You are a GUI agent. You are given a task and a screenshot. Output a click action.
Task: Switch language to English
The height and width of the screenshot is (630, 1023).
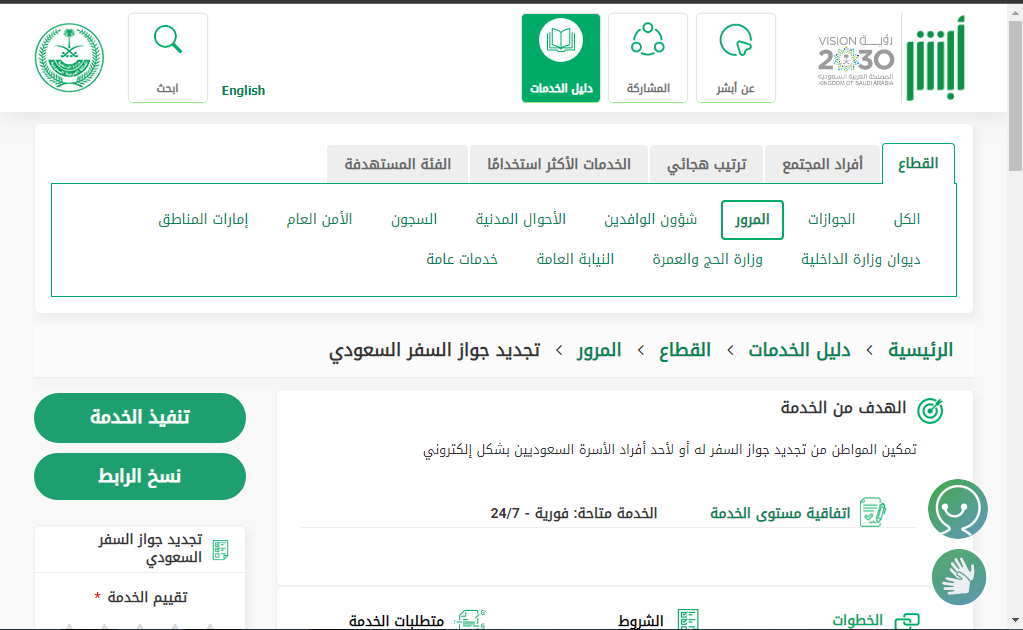(x=243, y=91)
